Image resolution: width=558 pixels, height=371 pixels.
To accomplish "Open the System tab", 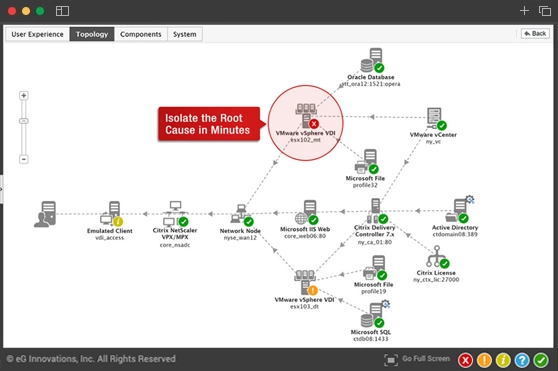I will pyautogui.click(x=185, y=34).
